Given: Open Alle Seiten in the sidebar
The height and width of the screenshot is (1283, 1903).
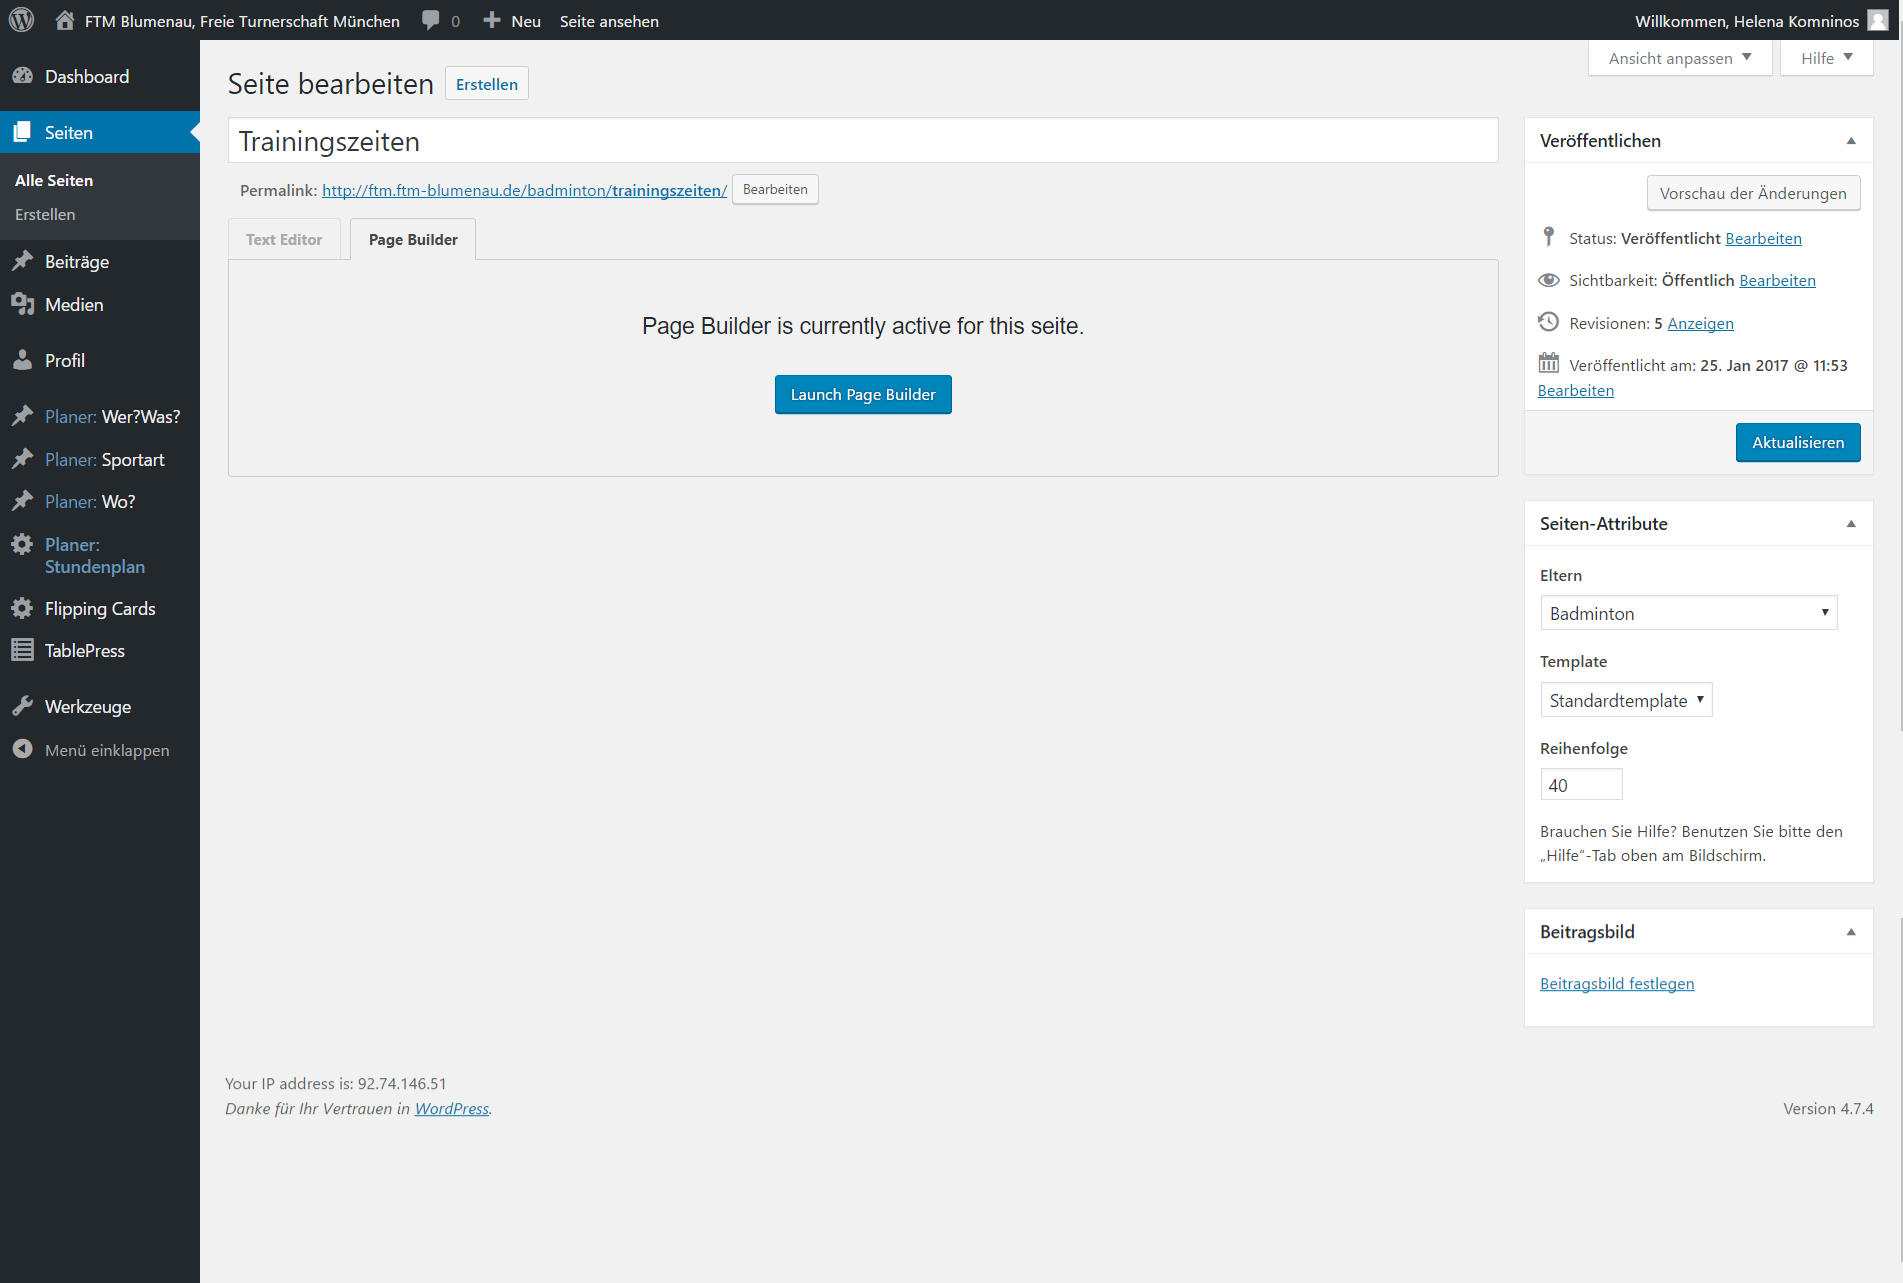Looking at the screenshot, I should (54, 180).
